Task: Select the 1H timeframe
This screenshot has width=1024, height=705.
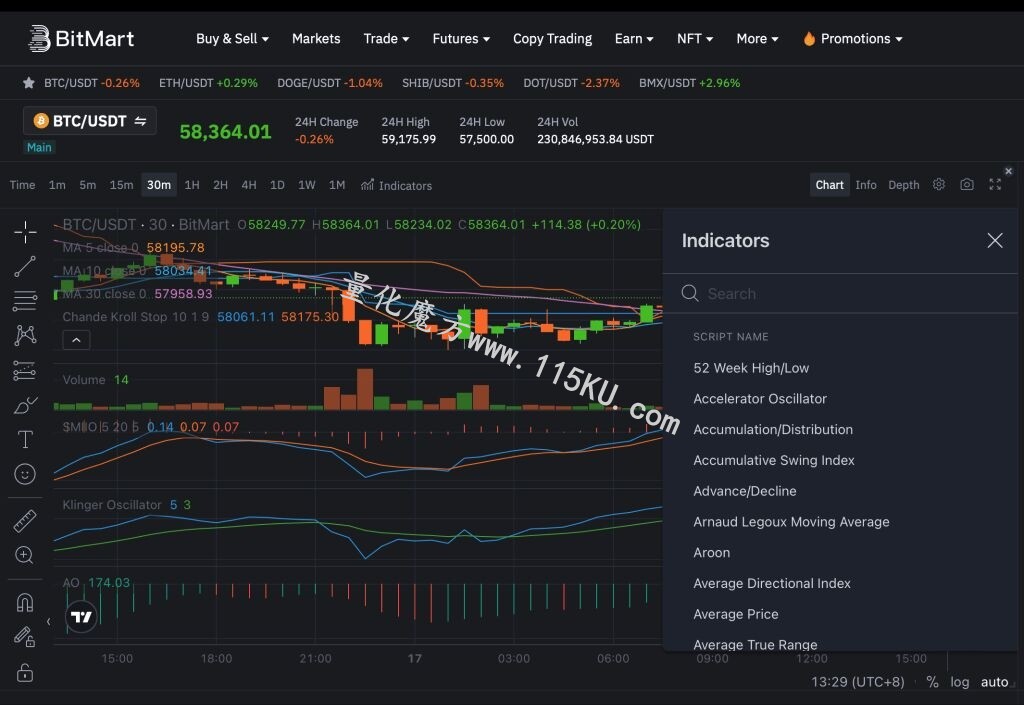Action: 192,185
